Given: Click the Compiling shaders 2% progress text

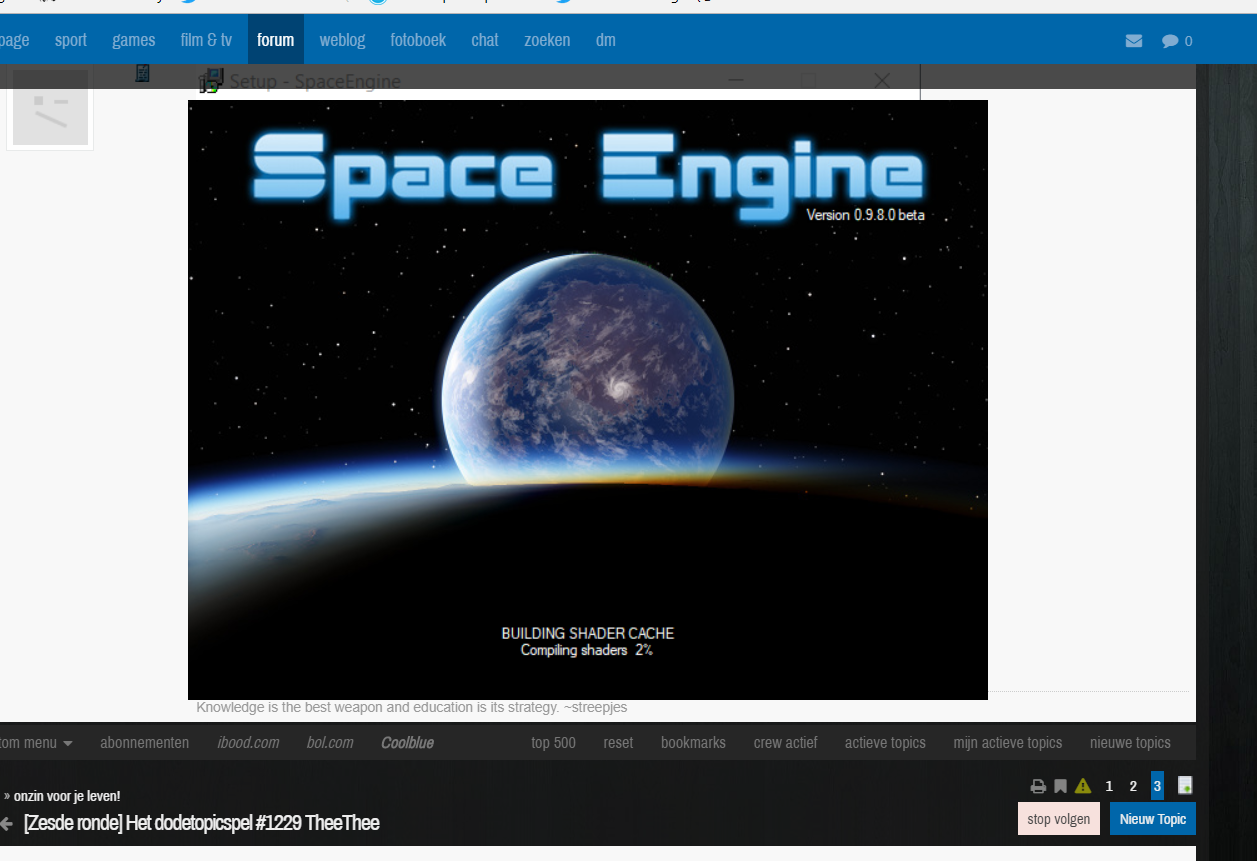Looking at the screenshot, I should (x=587, y=650).
